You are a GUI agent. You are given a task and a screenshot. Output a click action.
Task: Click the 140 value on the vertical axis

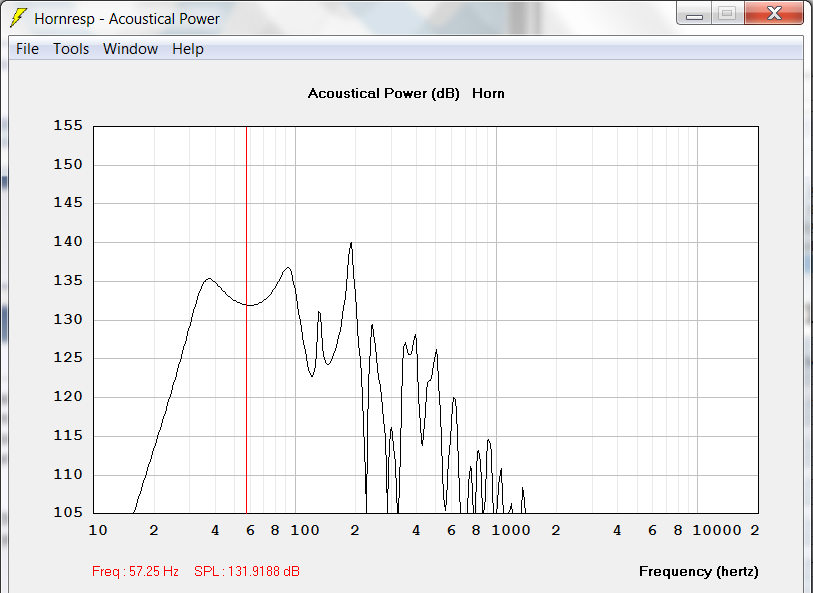(68, 242)
